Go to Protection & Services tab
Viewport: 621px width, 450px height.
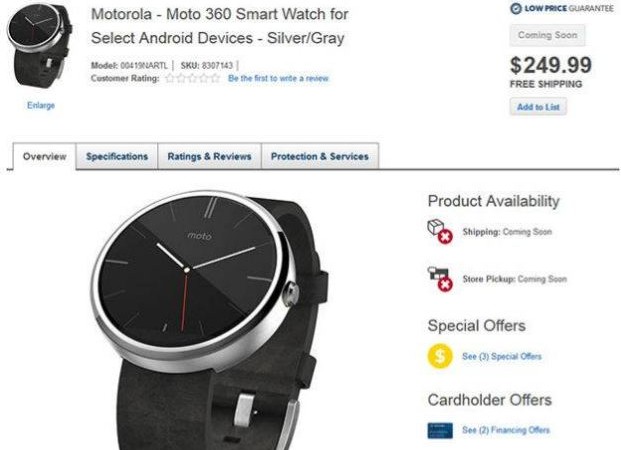coord(320,156)
